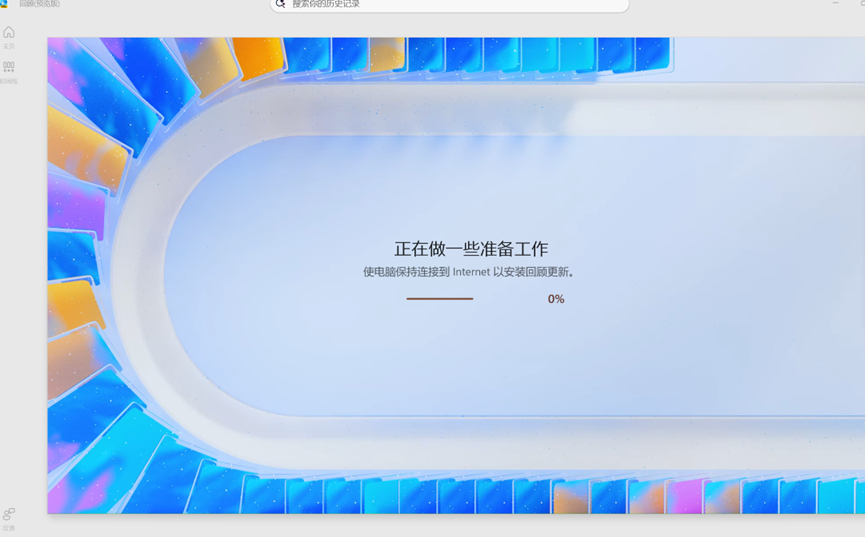Click the magnifier icon in search box
865x537 pixels.
click(281, 4)
